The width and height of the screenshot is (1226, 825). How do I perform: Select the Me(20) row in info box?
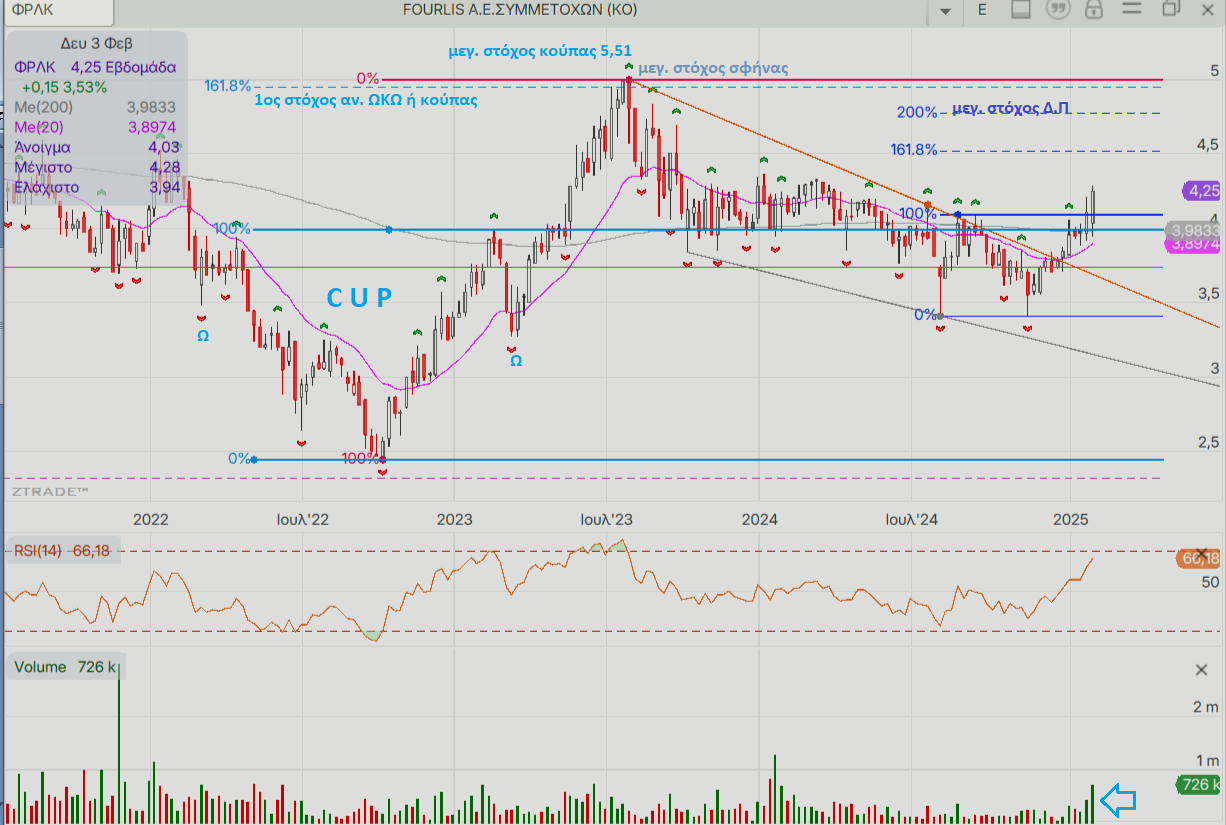point(96,127)
